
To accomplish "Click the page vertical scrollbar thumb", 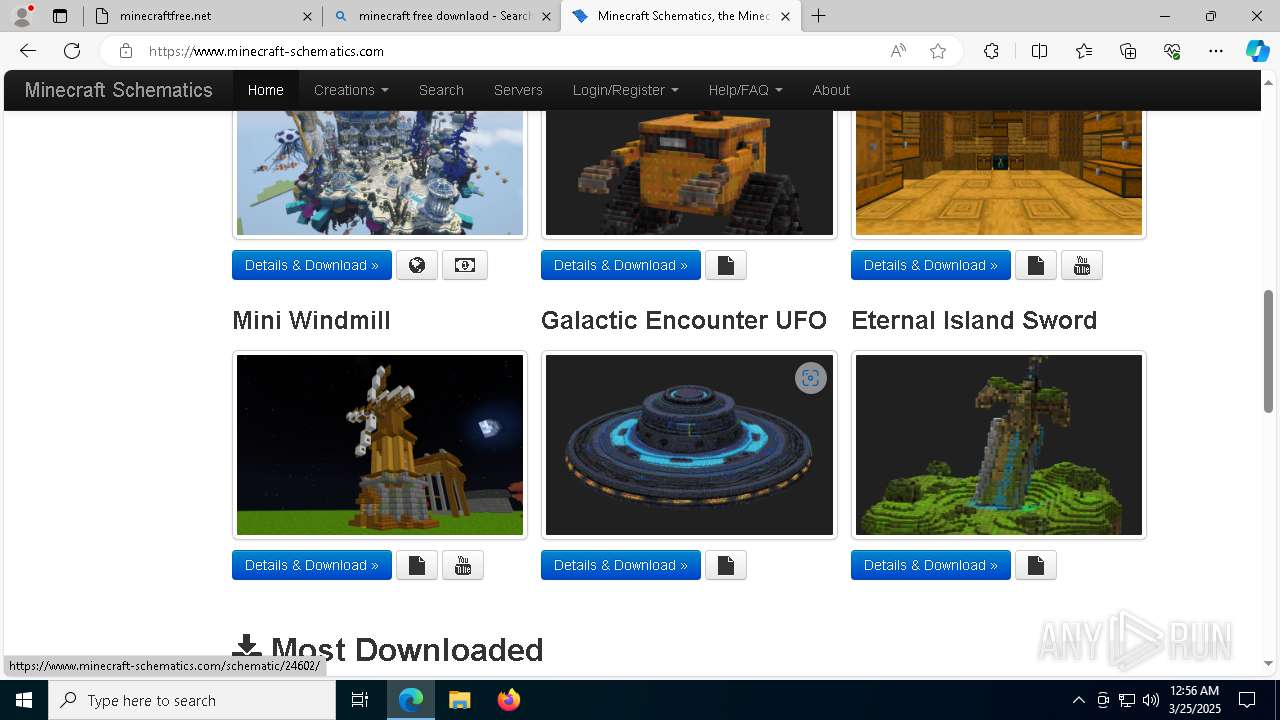I will pyautogui.click(x=1269, y=350).
